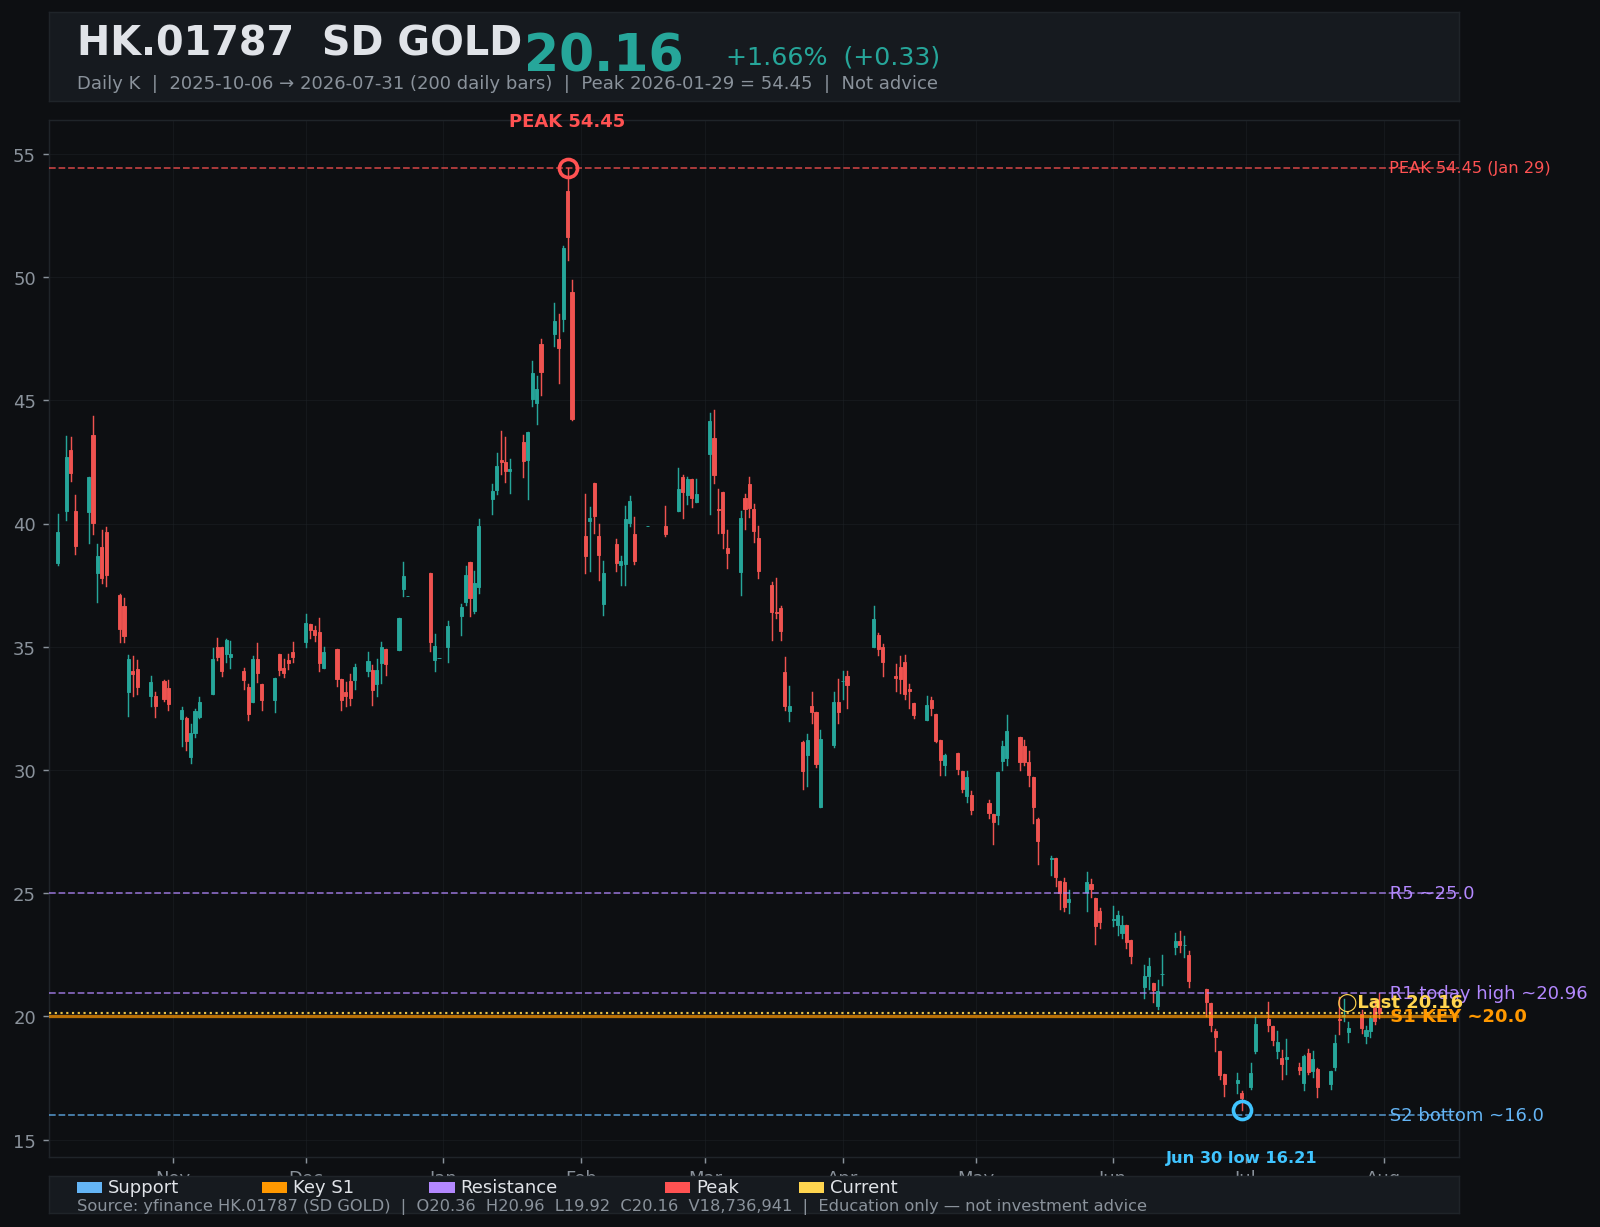Click the 40 tick on the price axis
The height and width of the screenshot is (1227, 1600).
[24, 524]
